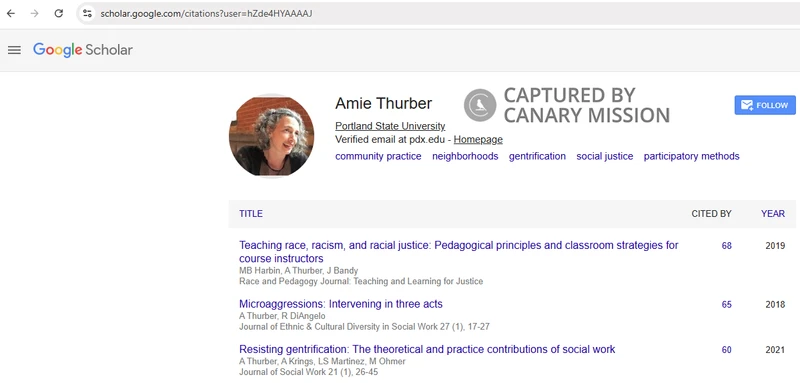Reload the page with the refresh icon
The height and width of the screenshot is (383, 800).
[x=59, y=13]
